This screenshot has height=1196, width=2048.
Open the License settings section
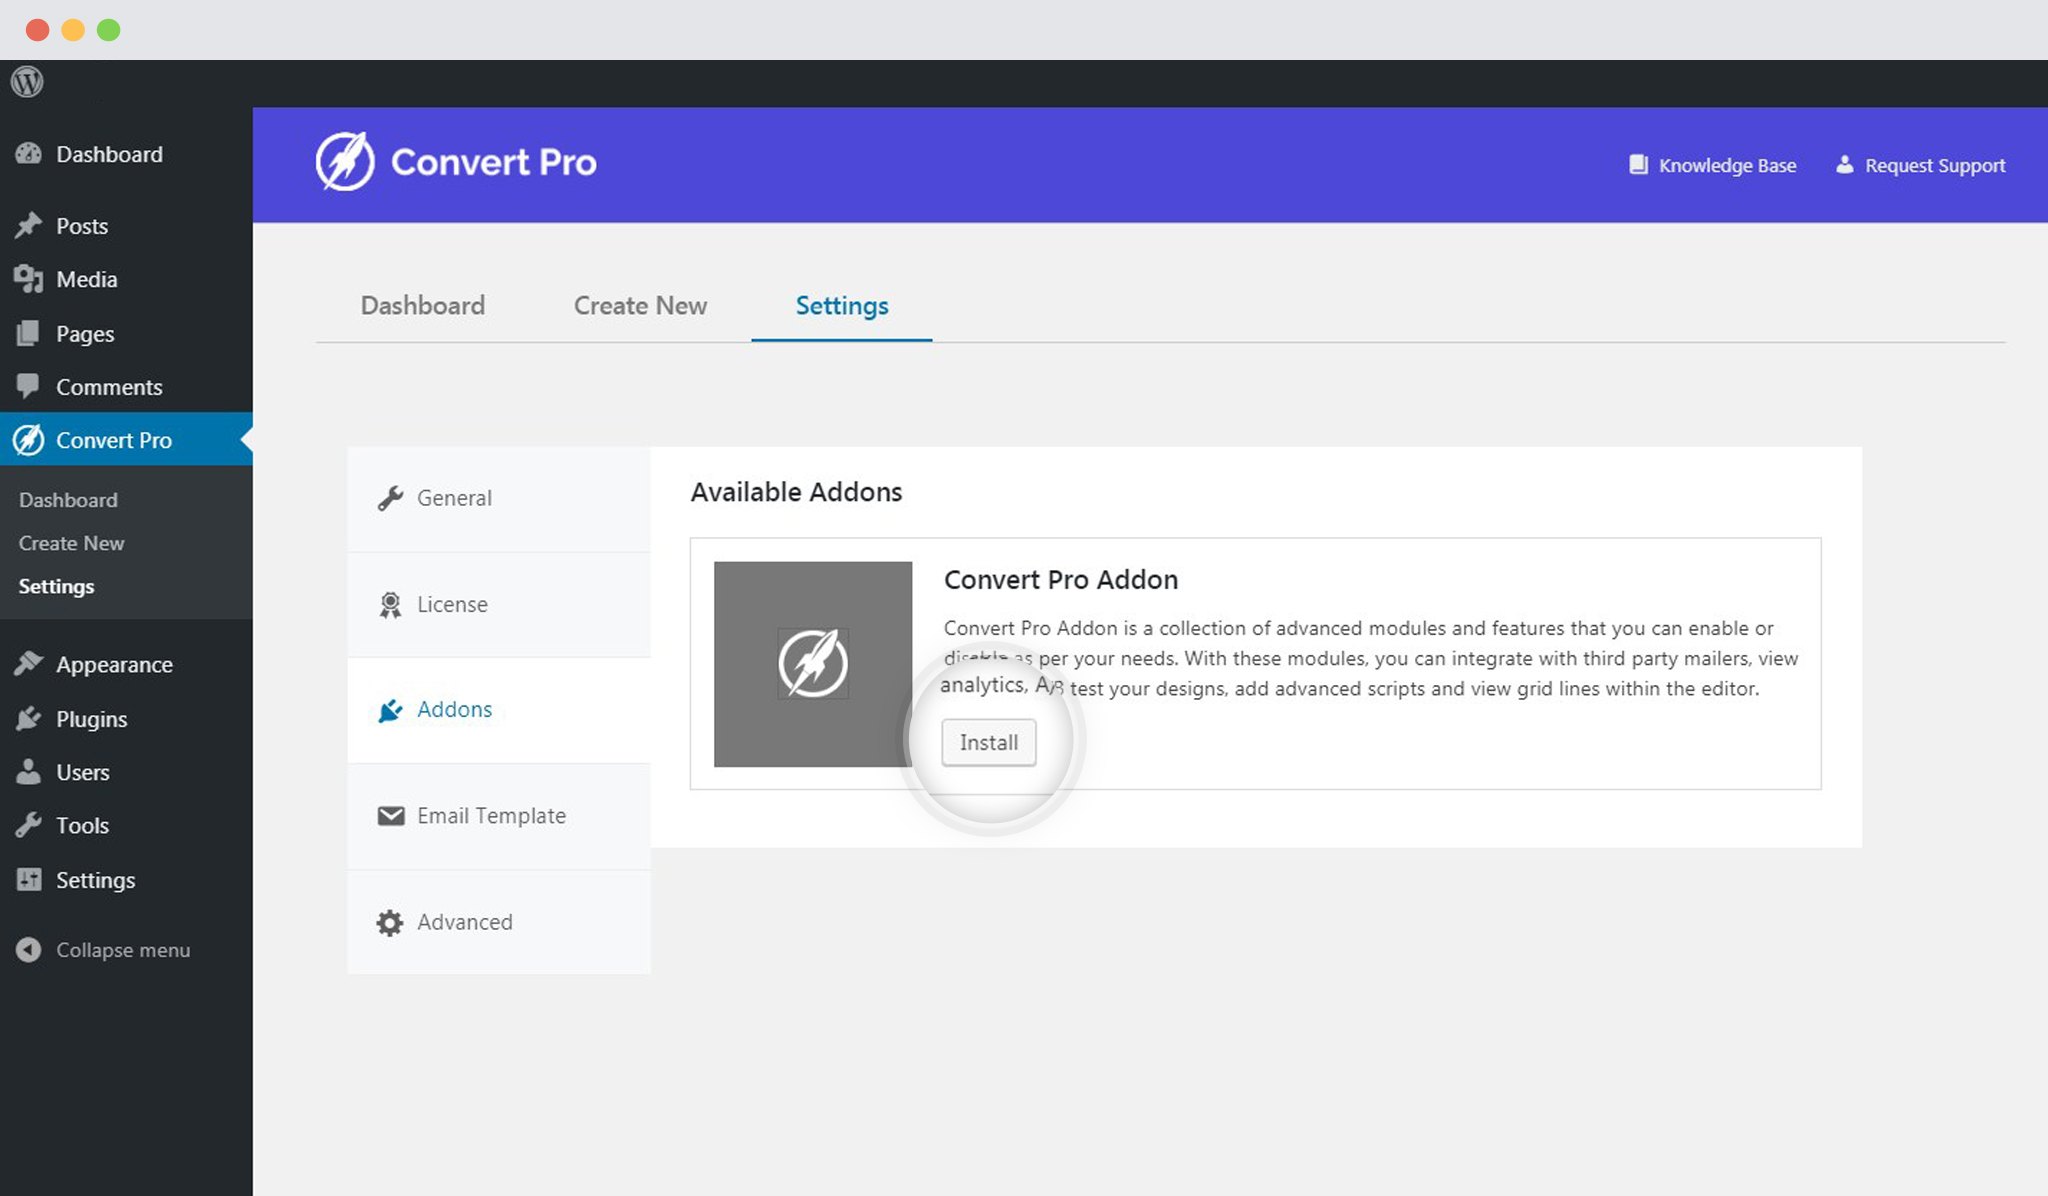499,604
